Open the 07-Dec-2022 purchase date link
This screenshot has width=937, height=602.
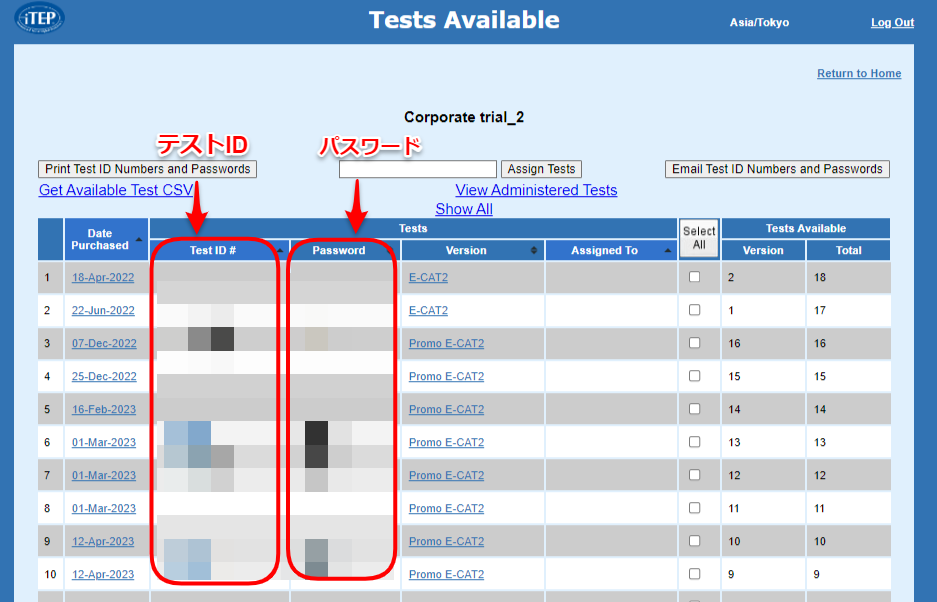click(104, 343)
